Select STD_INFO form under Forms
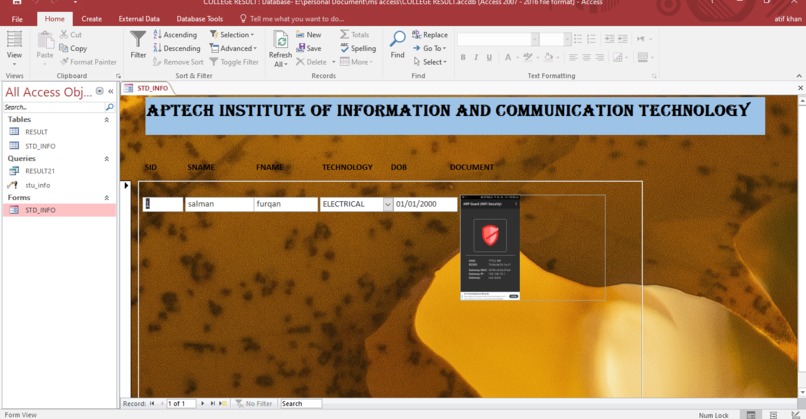The width and height of the screenshot is (806, 419). [x=60, y=210]
